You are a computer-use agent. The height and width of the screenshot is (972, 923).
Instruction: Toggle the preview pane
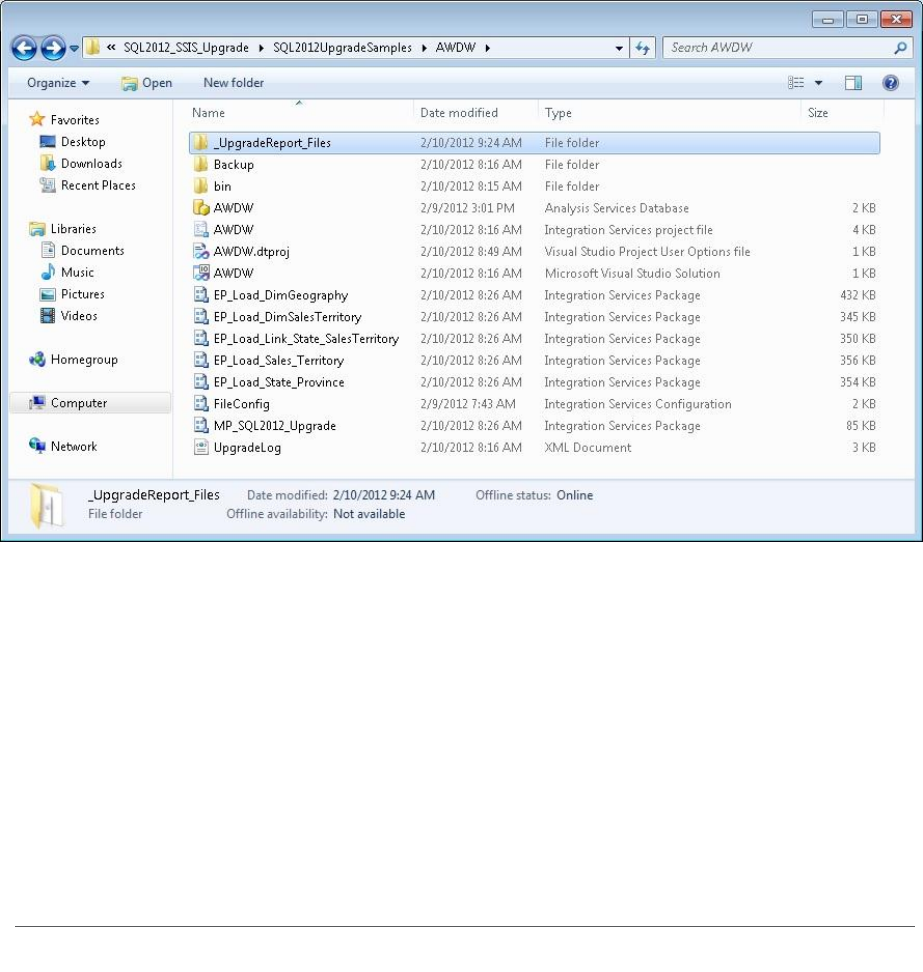pyautogui.click(x=854, y=83)
